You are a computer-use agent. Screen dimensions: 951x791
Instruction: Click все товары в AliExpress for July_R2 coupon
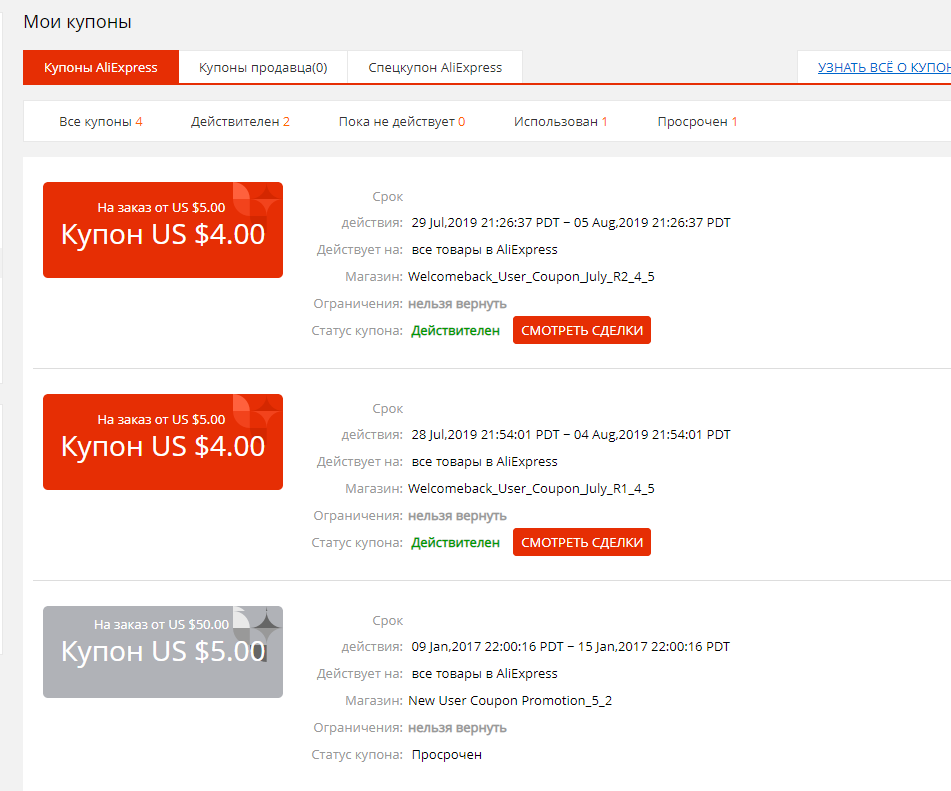pyautogui.click(x=484, y=249)
